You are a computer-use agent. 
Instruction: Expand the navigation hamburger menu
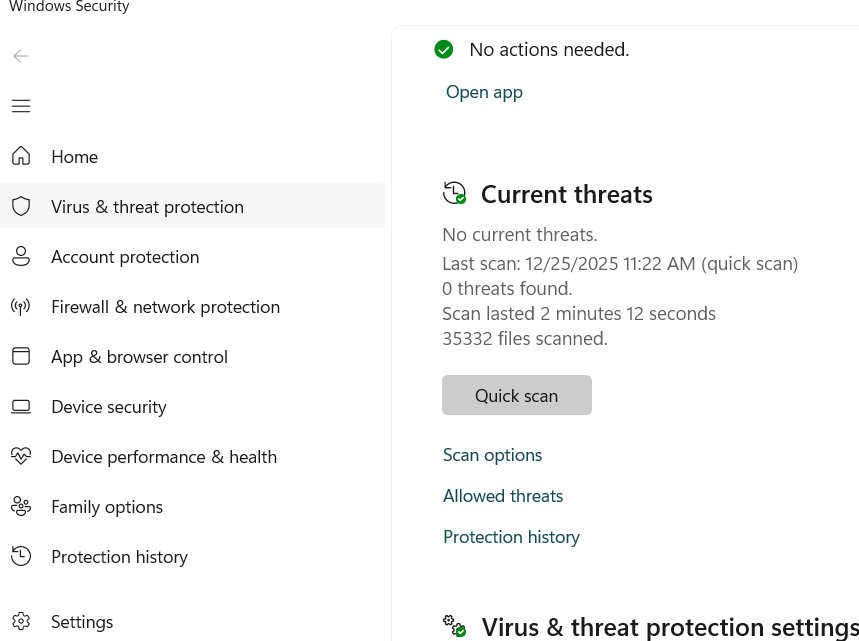(x=21, y=106)
